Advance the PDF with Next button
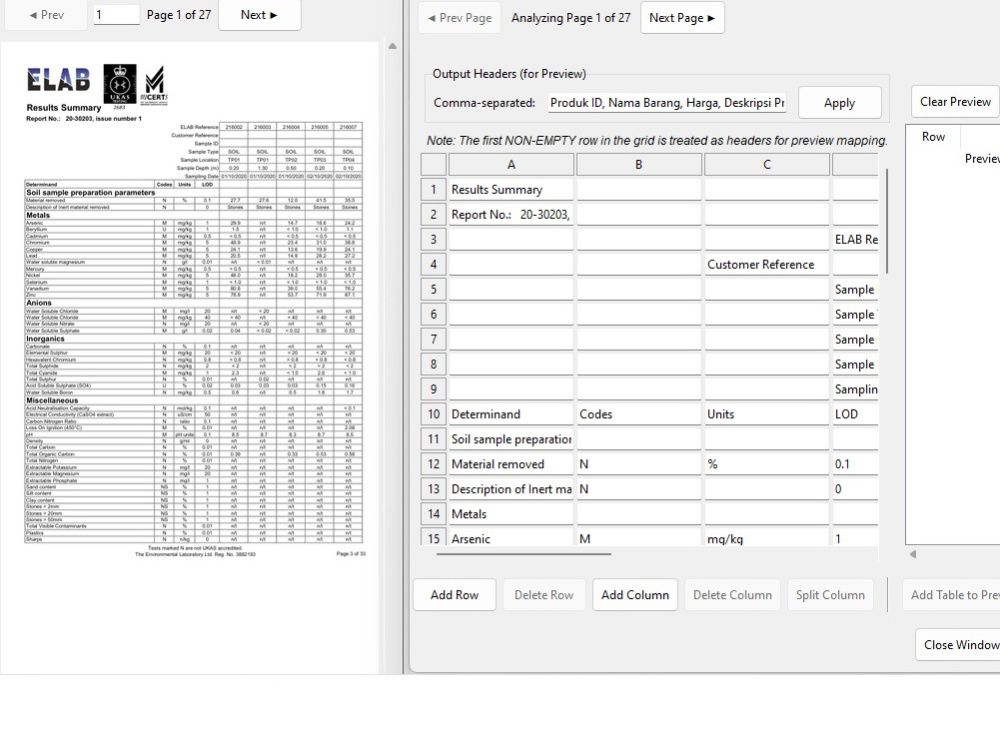This screenshot has height=749, width=1000. (x=260, y=15)
